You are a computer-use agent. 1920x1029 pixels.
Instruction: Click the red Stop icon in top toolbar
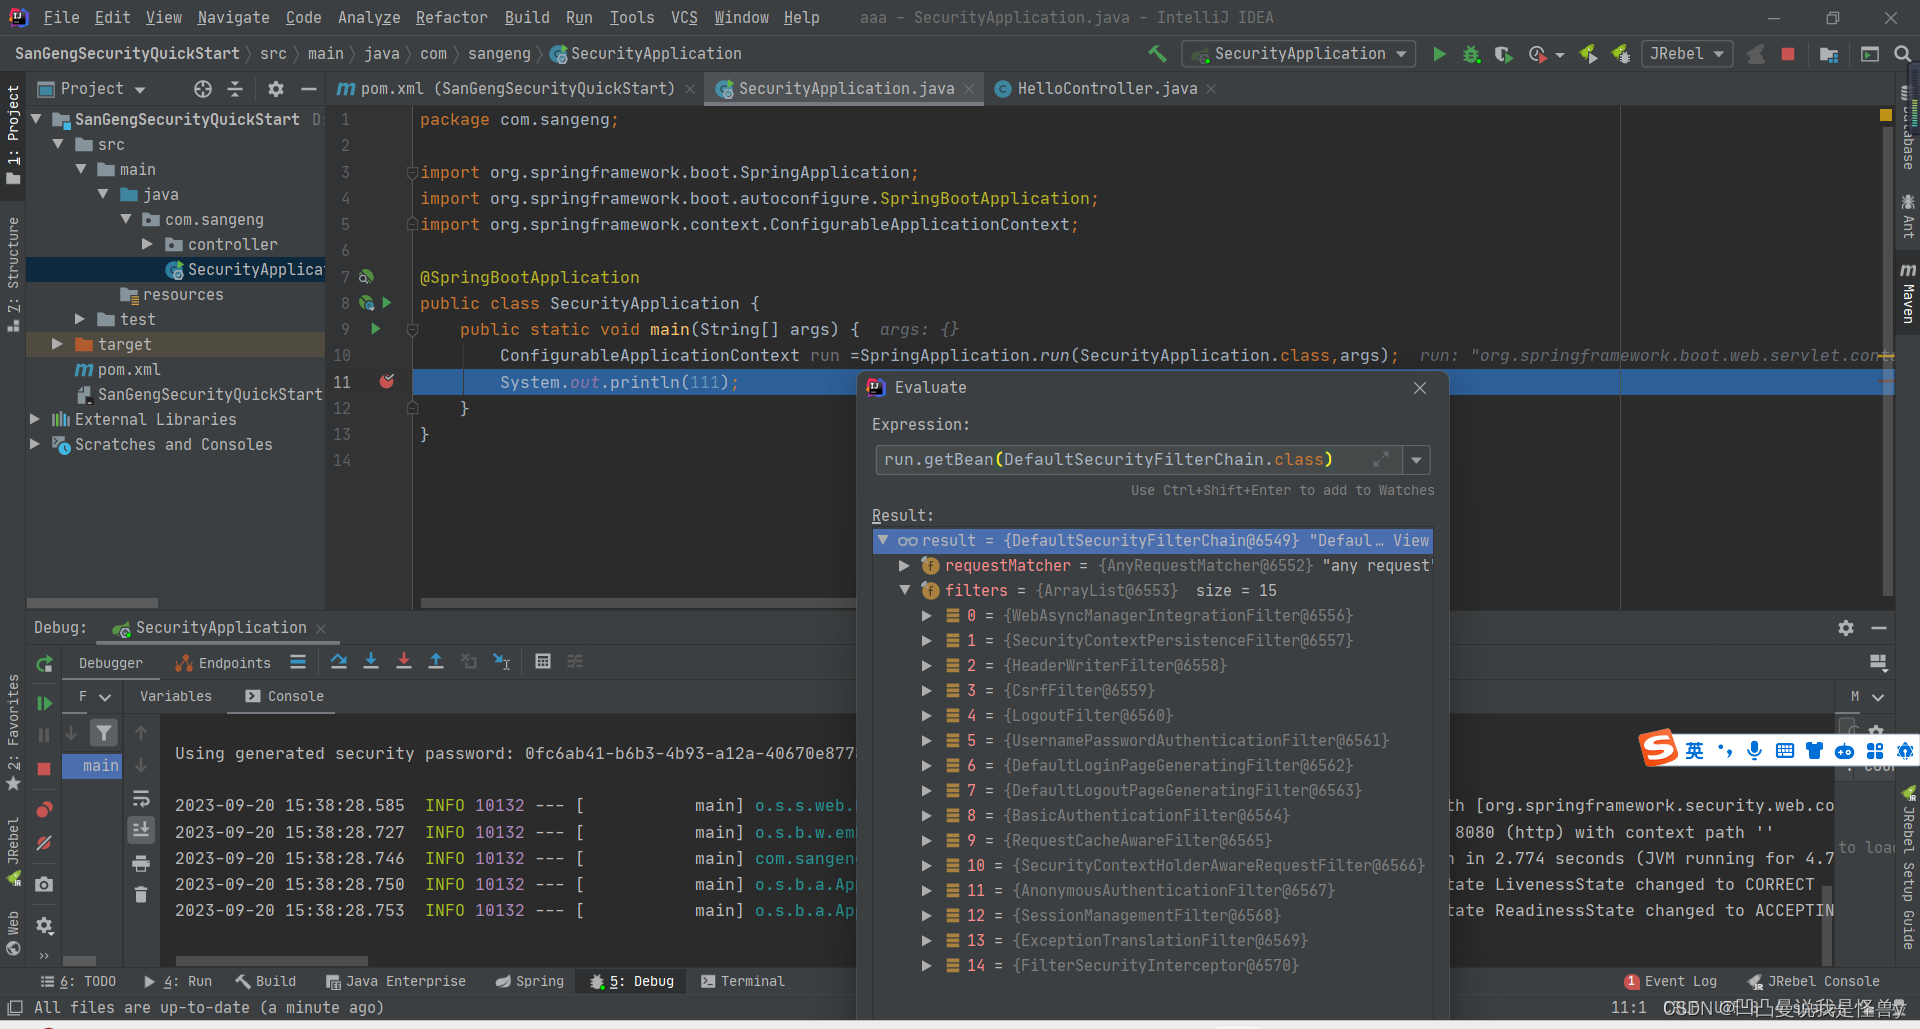pyautogui.click(x=1788, y=54)
